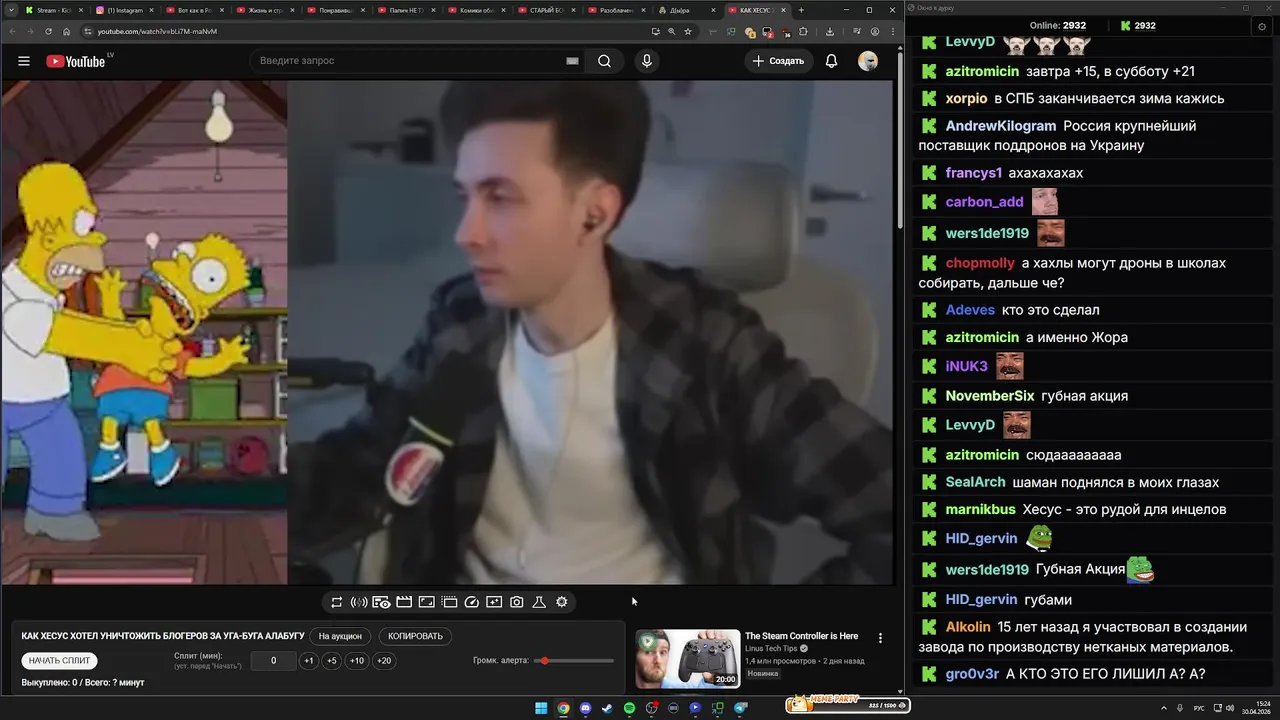Add +10 minutes to split
This screenshot has width=1280, height=720.
tap(357, 661)
